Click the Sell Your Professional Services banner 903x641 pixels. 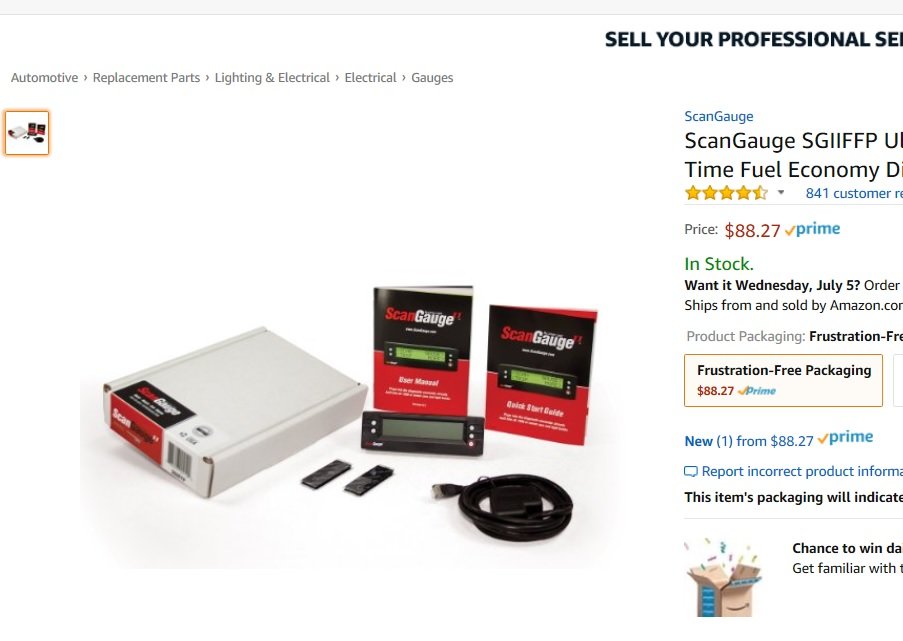753,39
